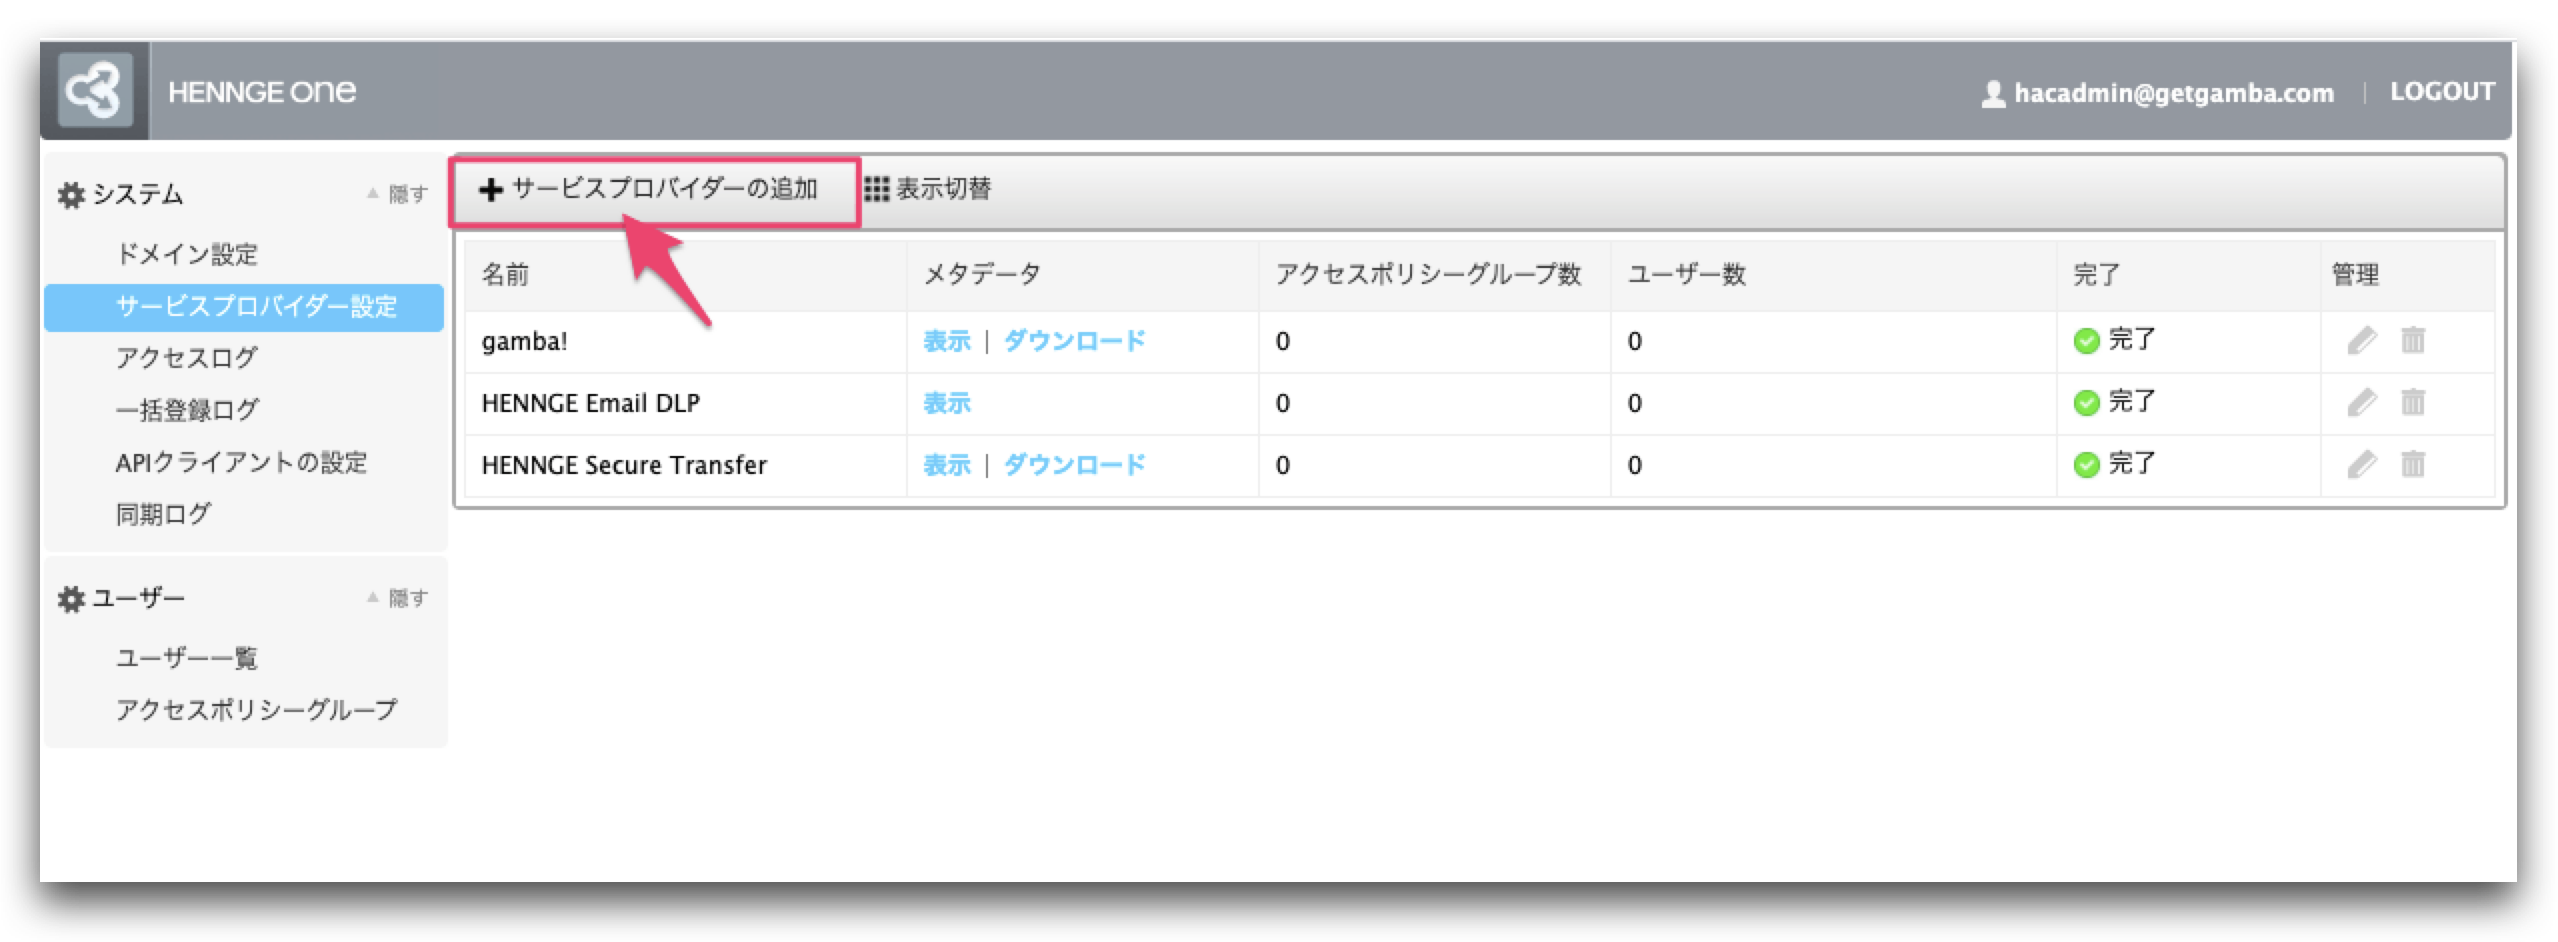
Task: Click the システム section heading
Action: click(x=138, y=194)
